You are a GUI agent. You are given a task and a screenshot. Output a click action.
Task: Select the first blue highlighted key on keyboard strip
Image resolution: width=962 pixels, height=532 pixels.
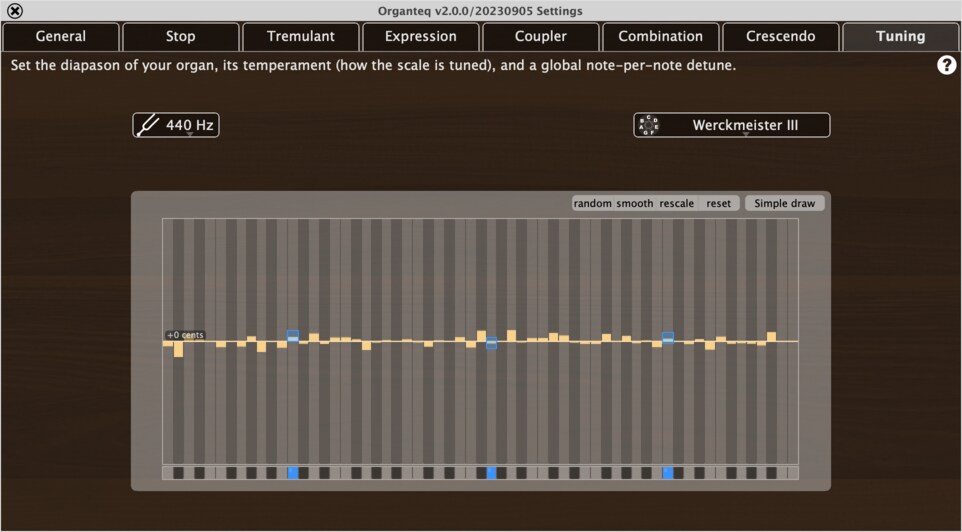[293, 473]
